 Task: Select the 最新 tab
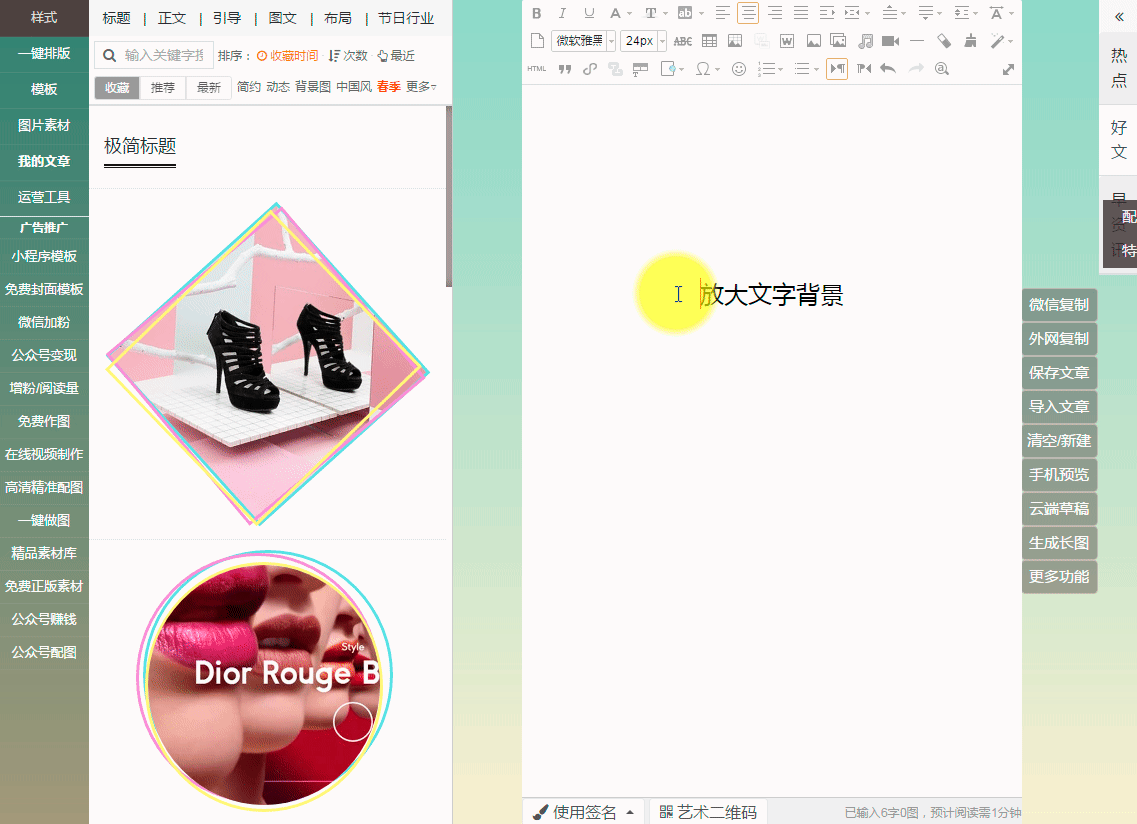click(x=208, y=88)
